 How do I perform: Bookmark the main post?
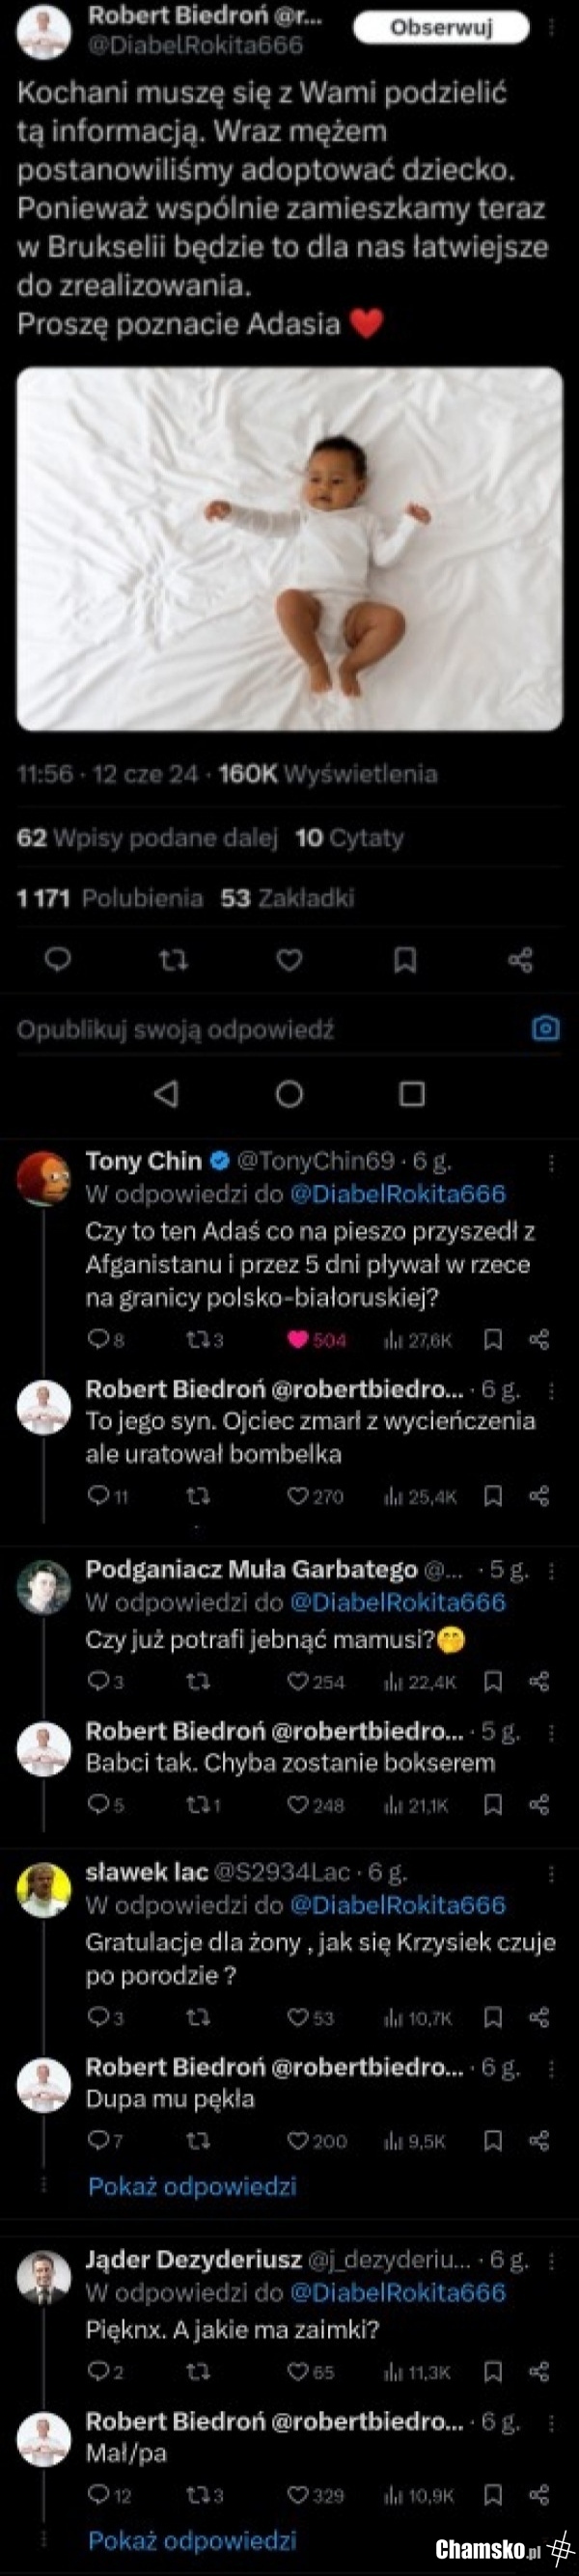point(405,960)
